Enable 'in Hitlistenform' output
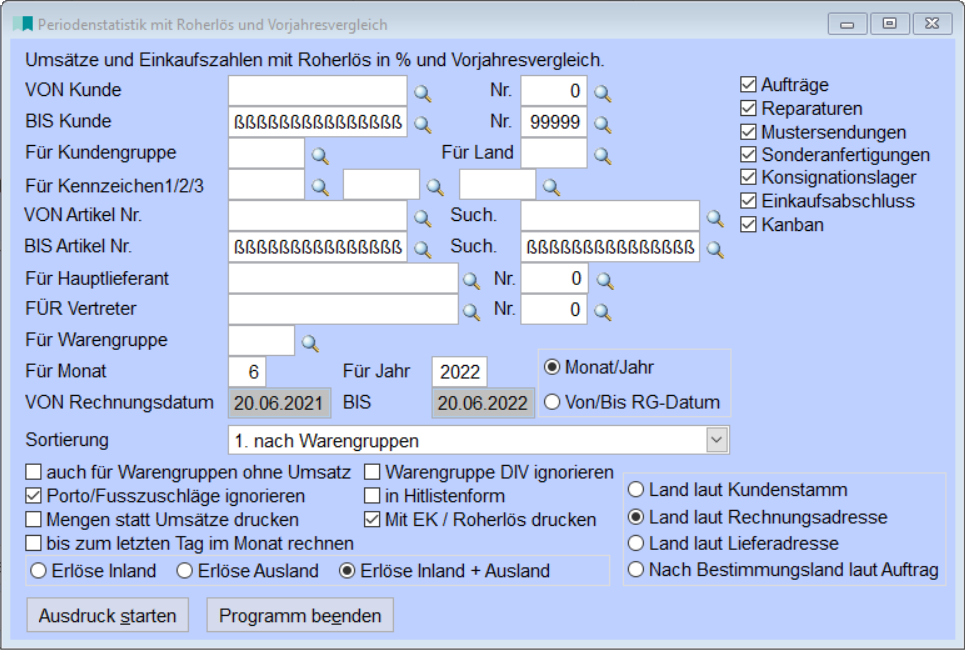The width and height of the screenshot is (965, 650). pos(373,494)
